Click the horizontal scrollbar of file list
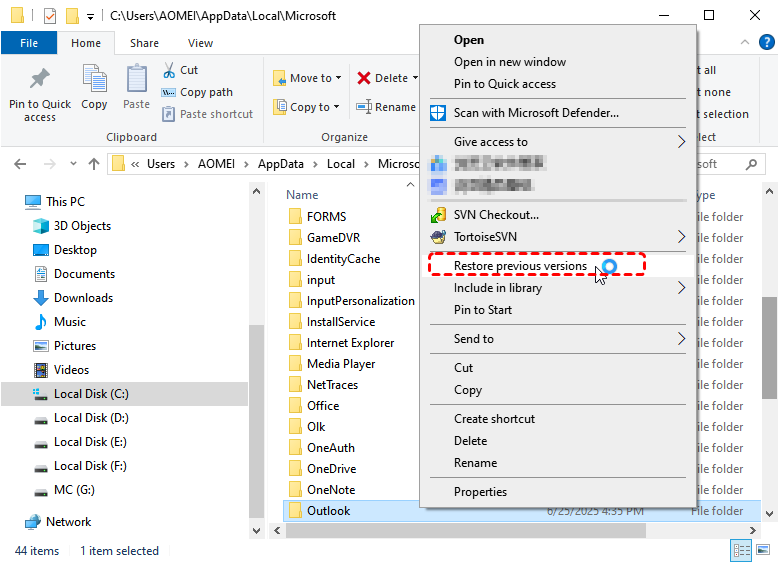 tap(466, 531)
